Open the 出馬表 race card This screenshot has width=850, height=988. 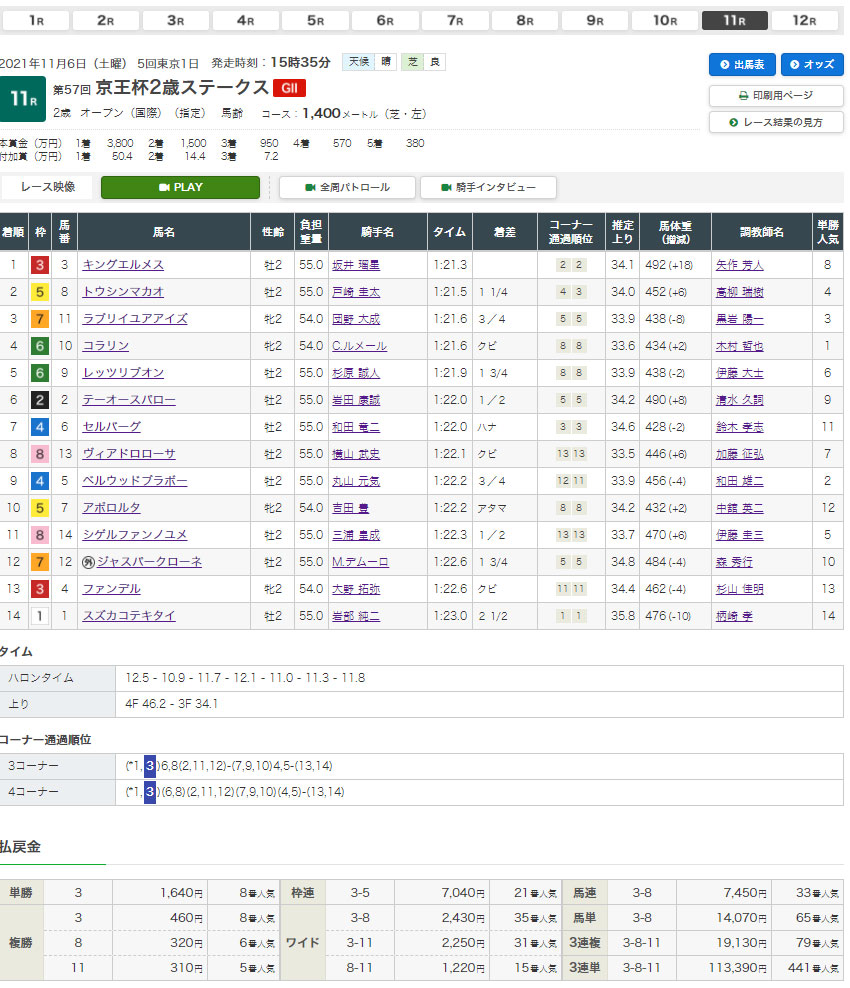tap(741, 64)
